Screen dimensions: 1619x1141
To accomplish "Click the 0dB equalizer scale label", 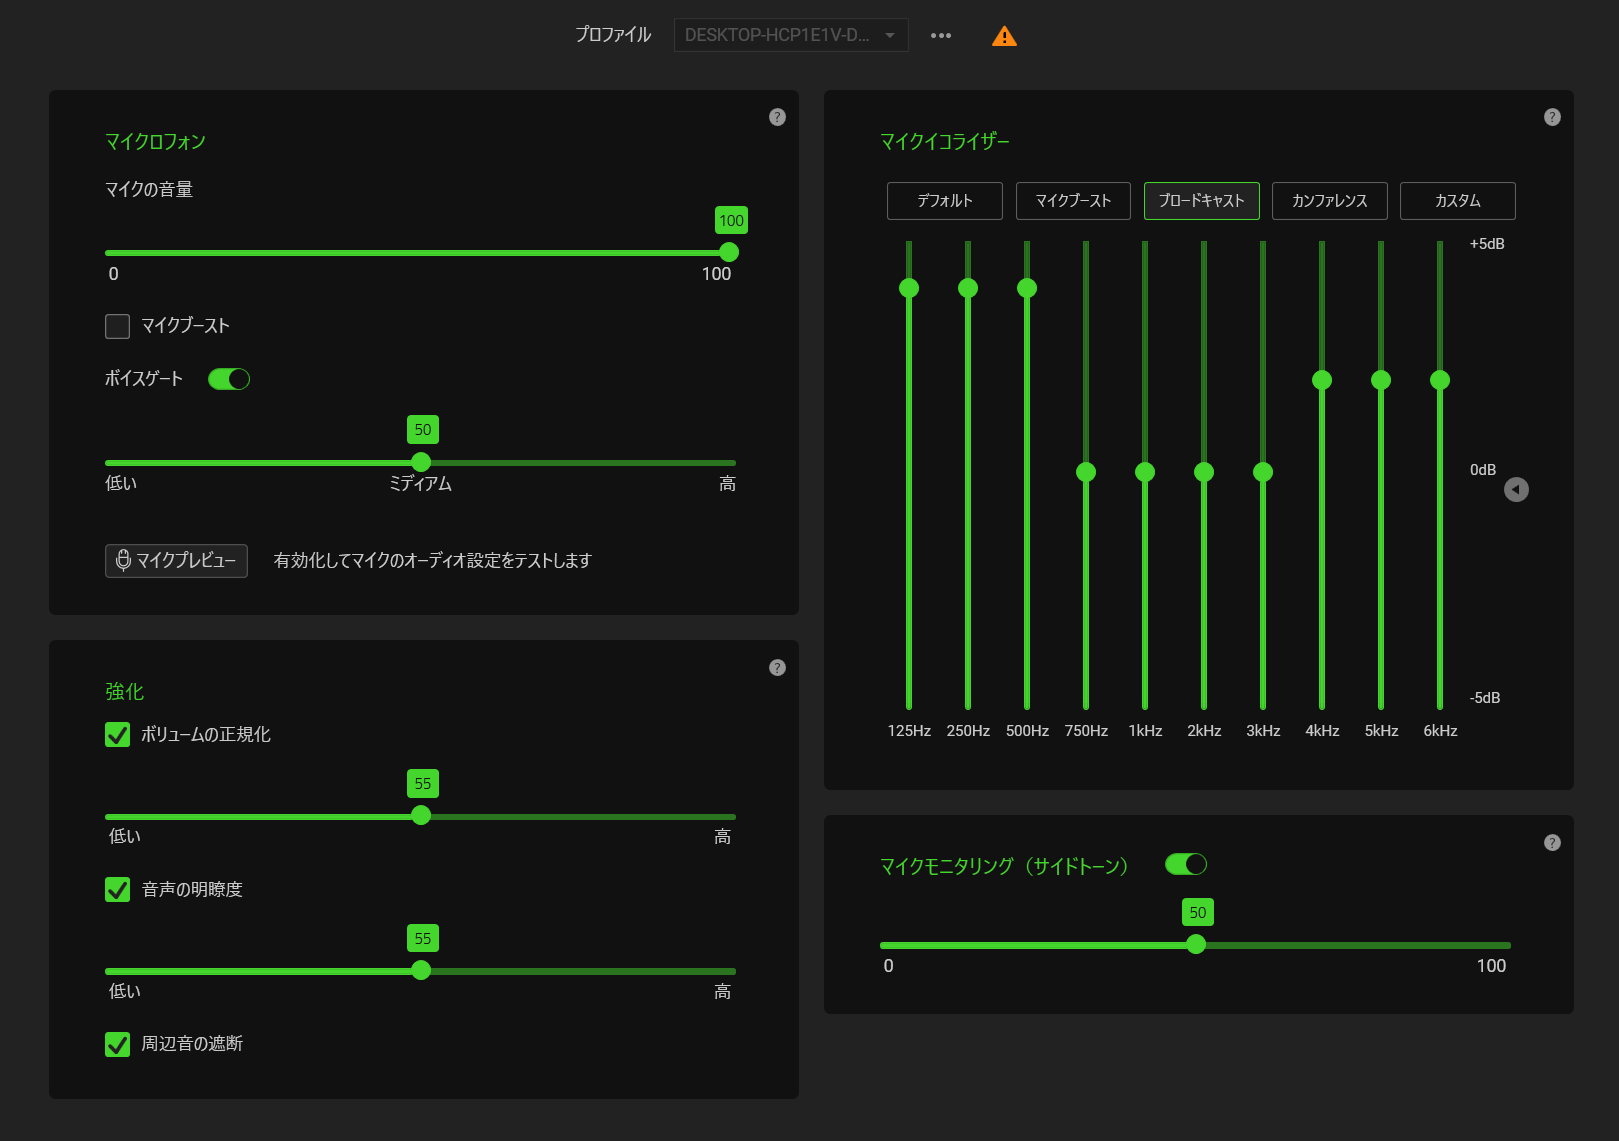I will click(1483, 470).
